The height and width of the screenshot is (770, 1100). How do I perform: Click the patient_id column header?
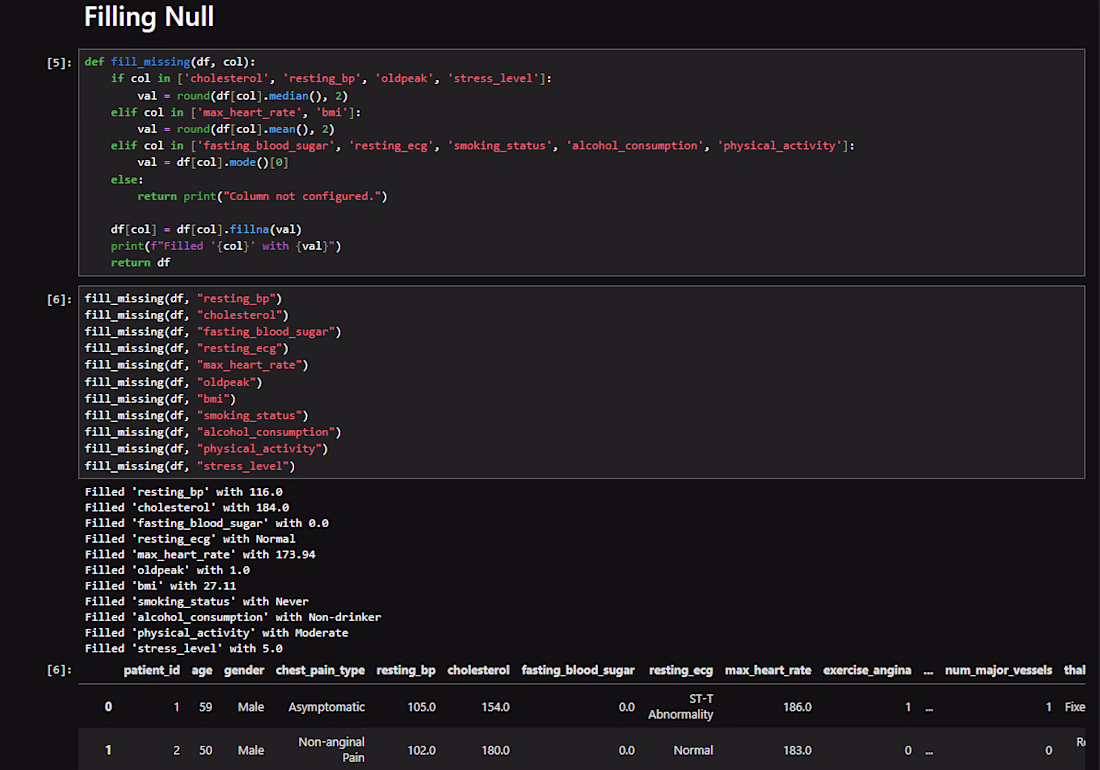pyautogui.click(x=152, y=670)
